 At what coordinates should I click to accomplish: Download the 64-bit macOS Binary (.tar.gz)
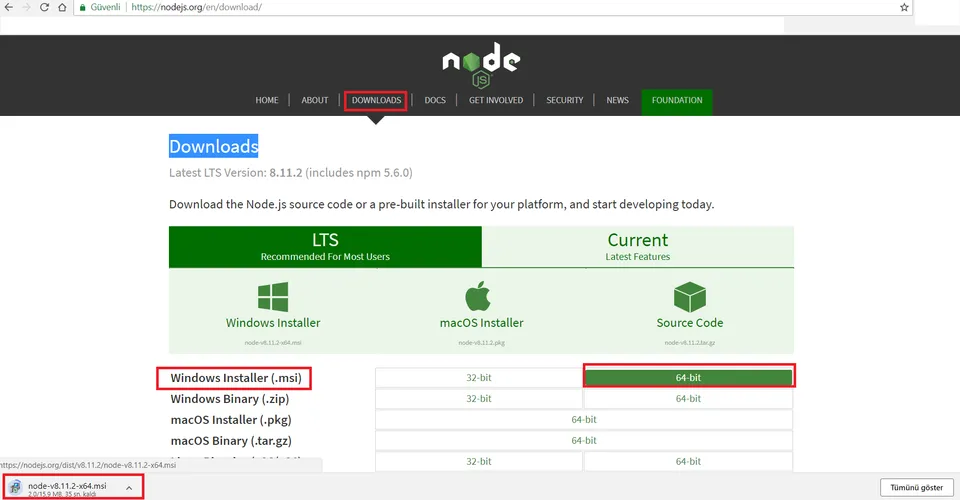tap(584, 441)
